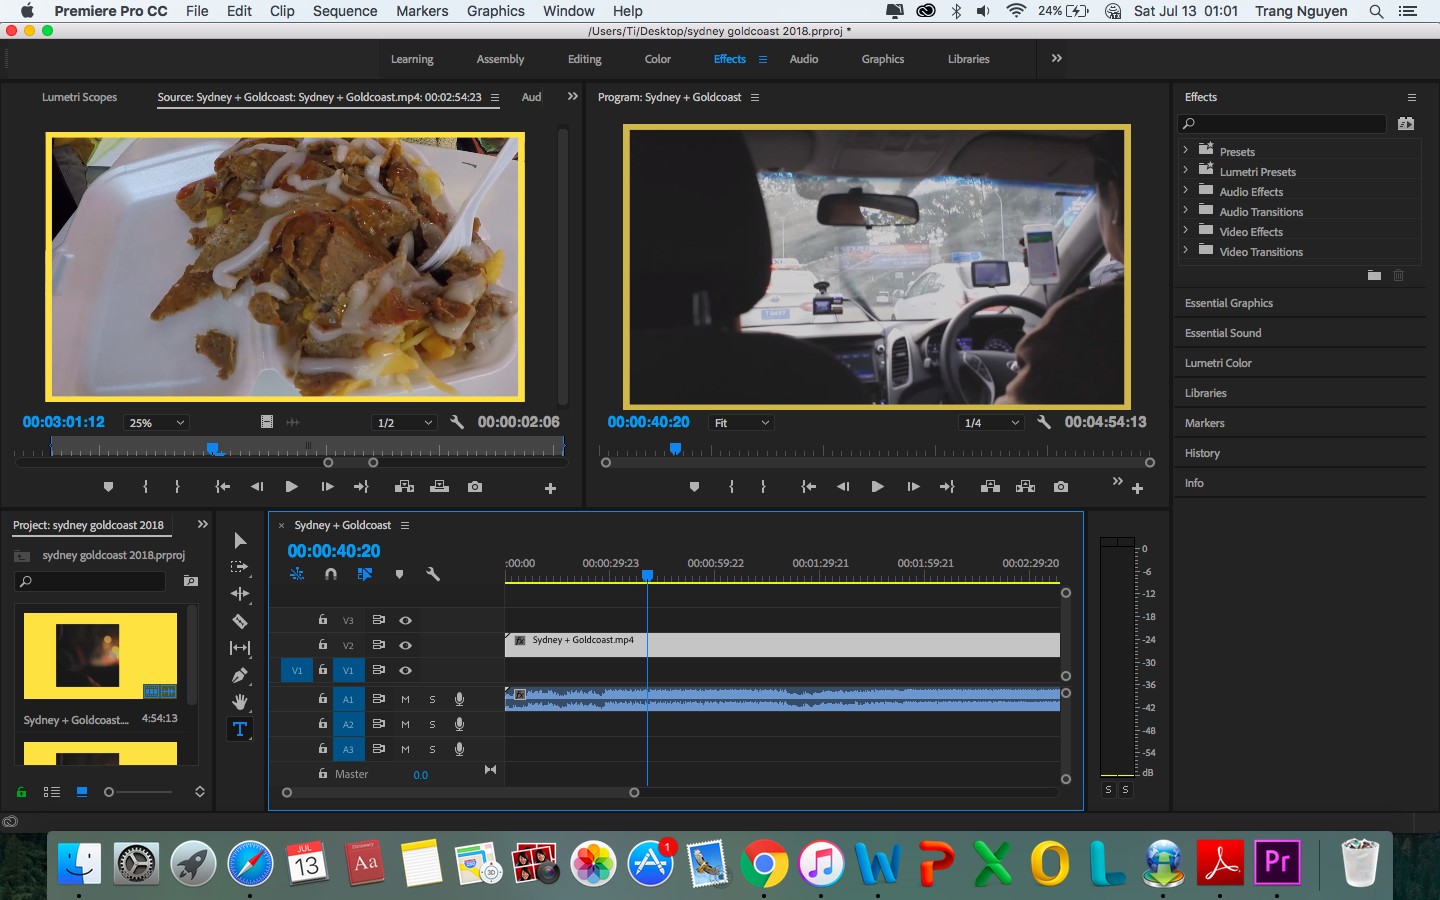Switch to the Color workspace tab
Screen dimensions: 1440x900
click(x=658, y=59)
